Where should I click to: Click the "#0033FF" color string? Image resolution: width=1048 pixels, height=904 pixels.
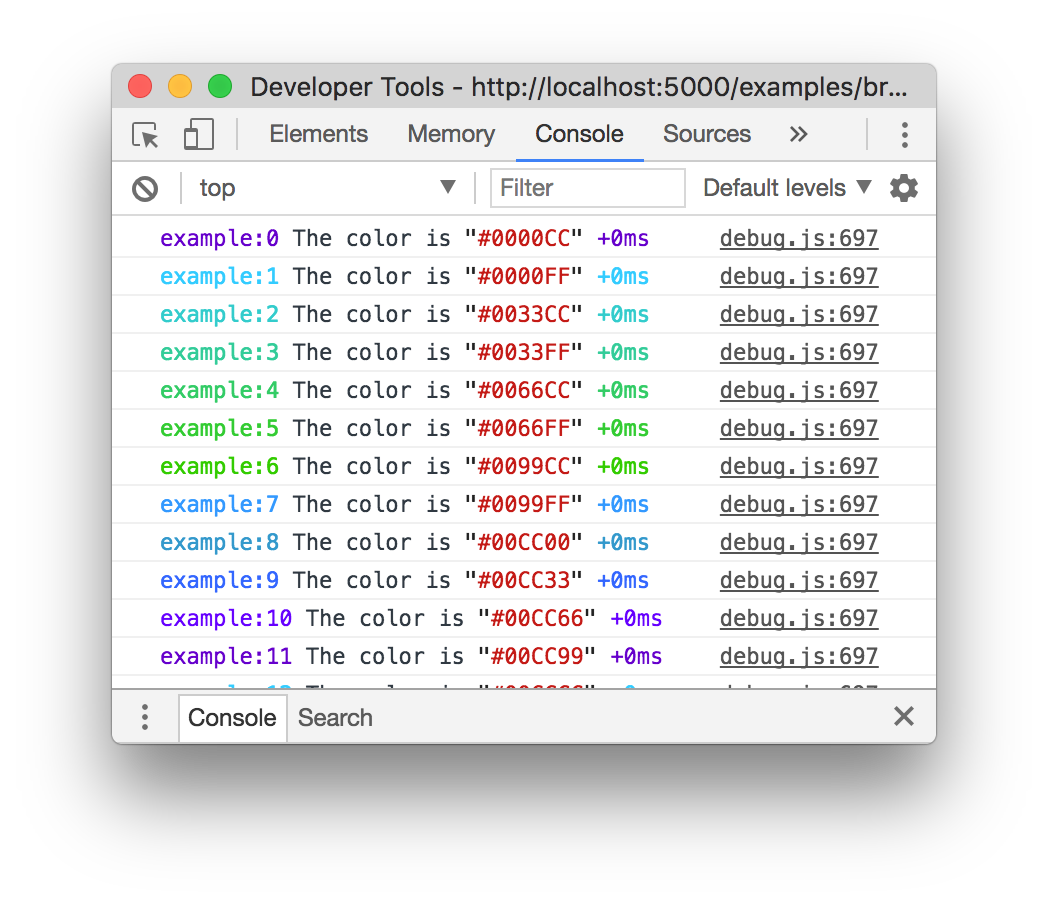coord(524,353)
